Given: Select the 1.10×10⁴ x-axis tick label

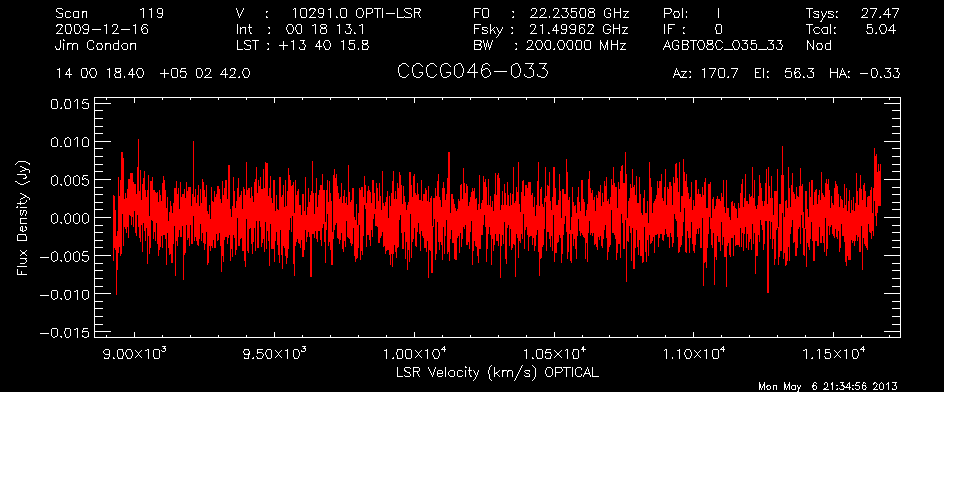Looking at the screenshot, I should [695, 354].
